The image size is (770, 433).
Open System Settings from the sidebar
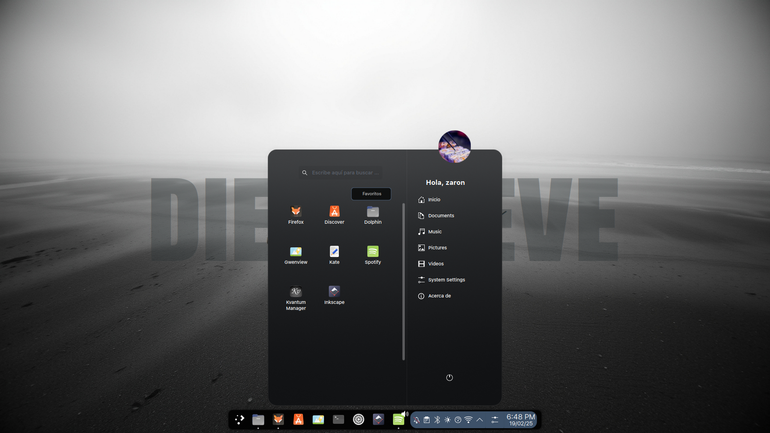441,280
